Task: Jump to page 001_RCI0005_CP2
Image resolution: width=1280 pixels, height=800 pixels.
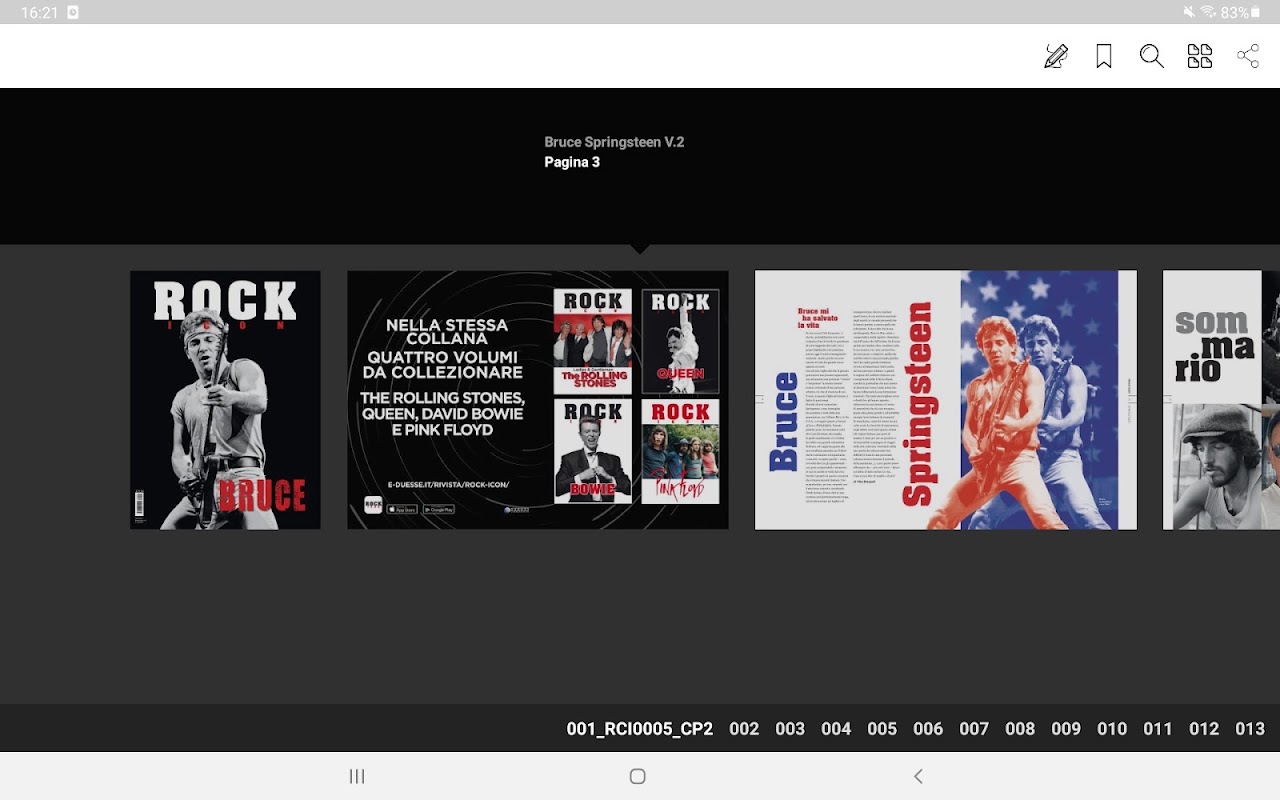Action: [x=640, y=729]
